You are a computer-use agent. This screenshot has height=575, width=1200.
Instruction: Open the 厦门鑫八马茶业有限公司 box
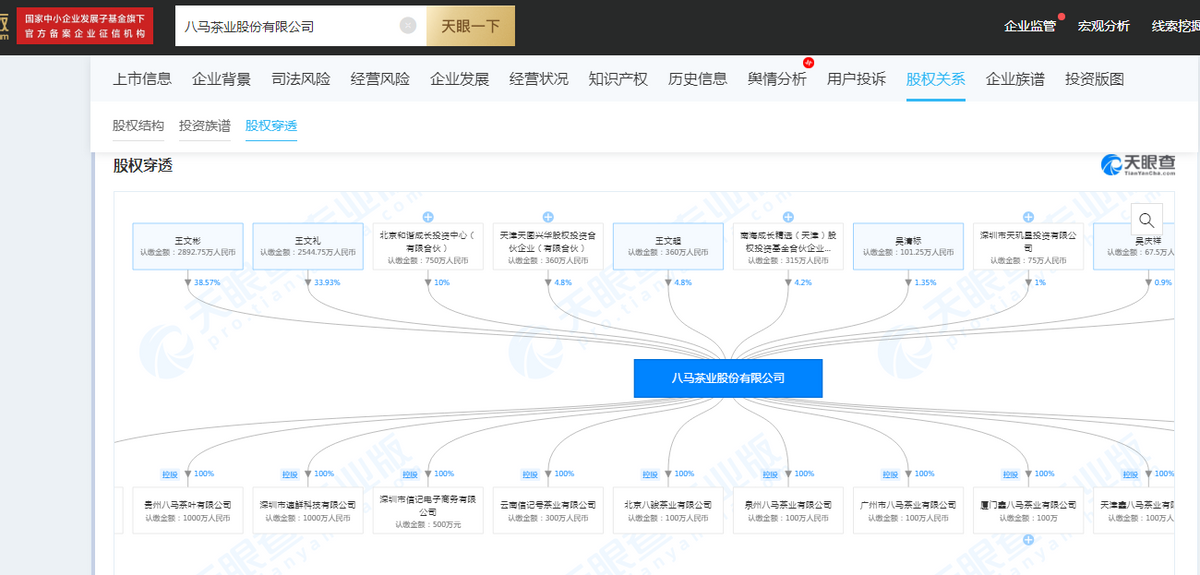[x=1028, y=510]
